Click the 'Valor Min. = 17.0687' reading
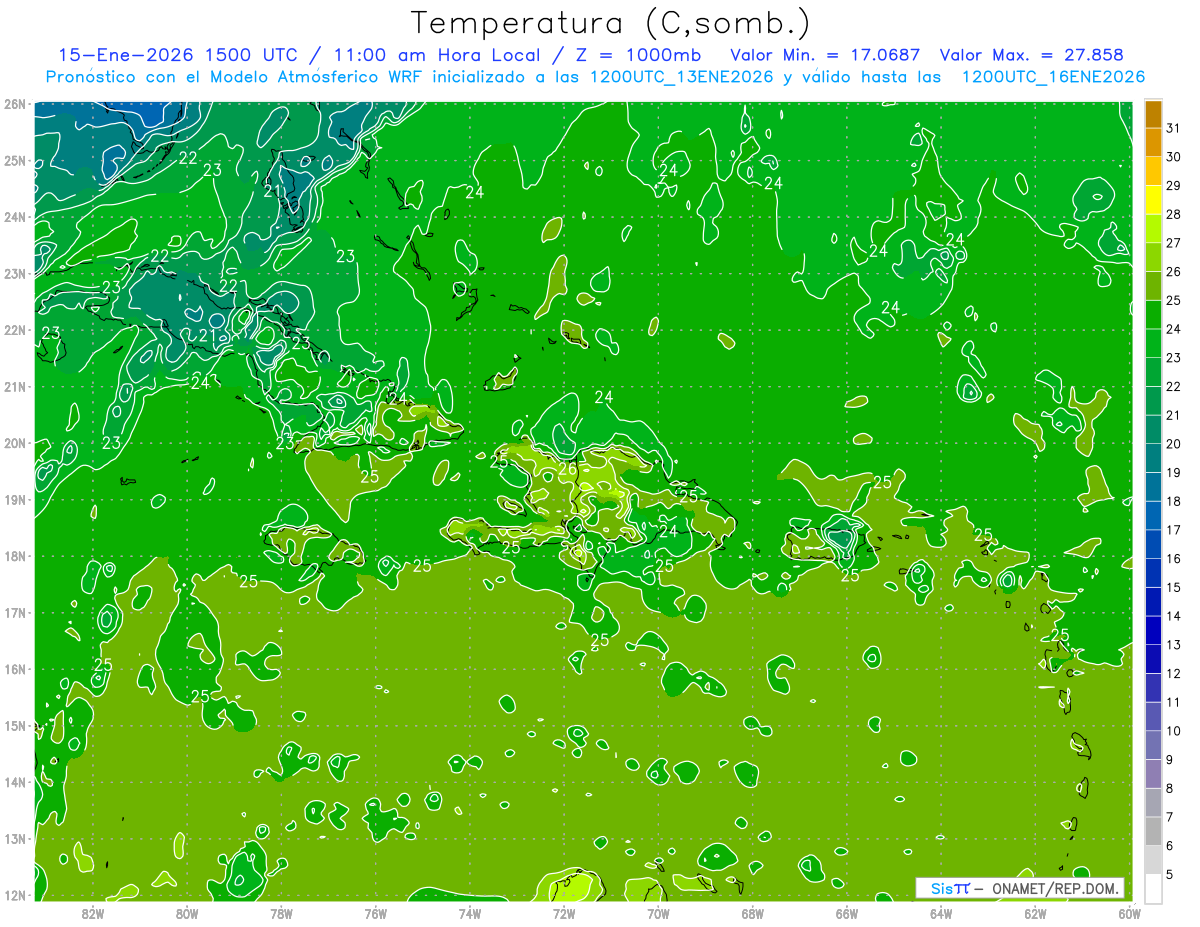The width and height of the screenshot is (1200, 927). (825, 55)
